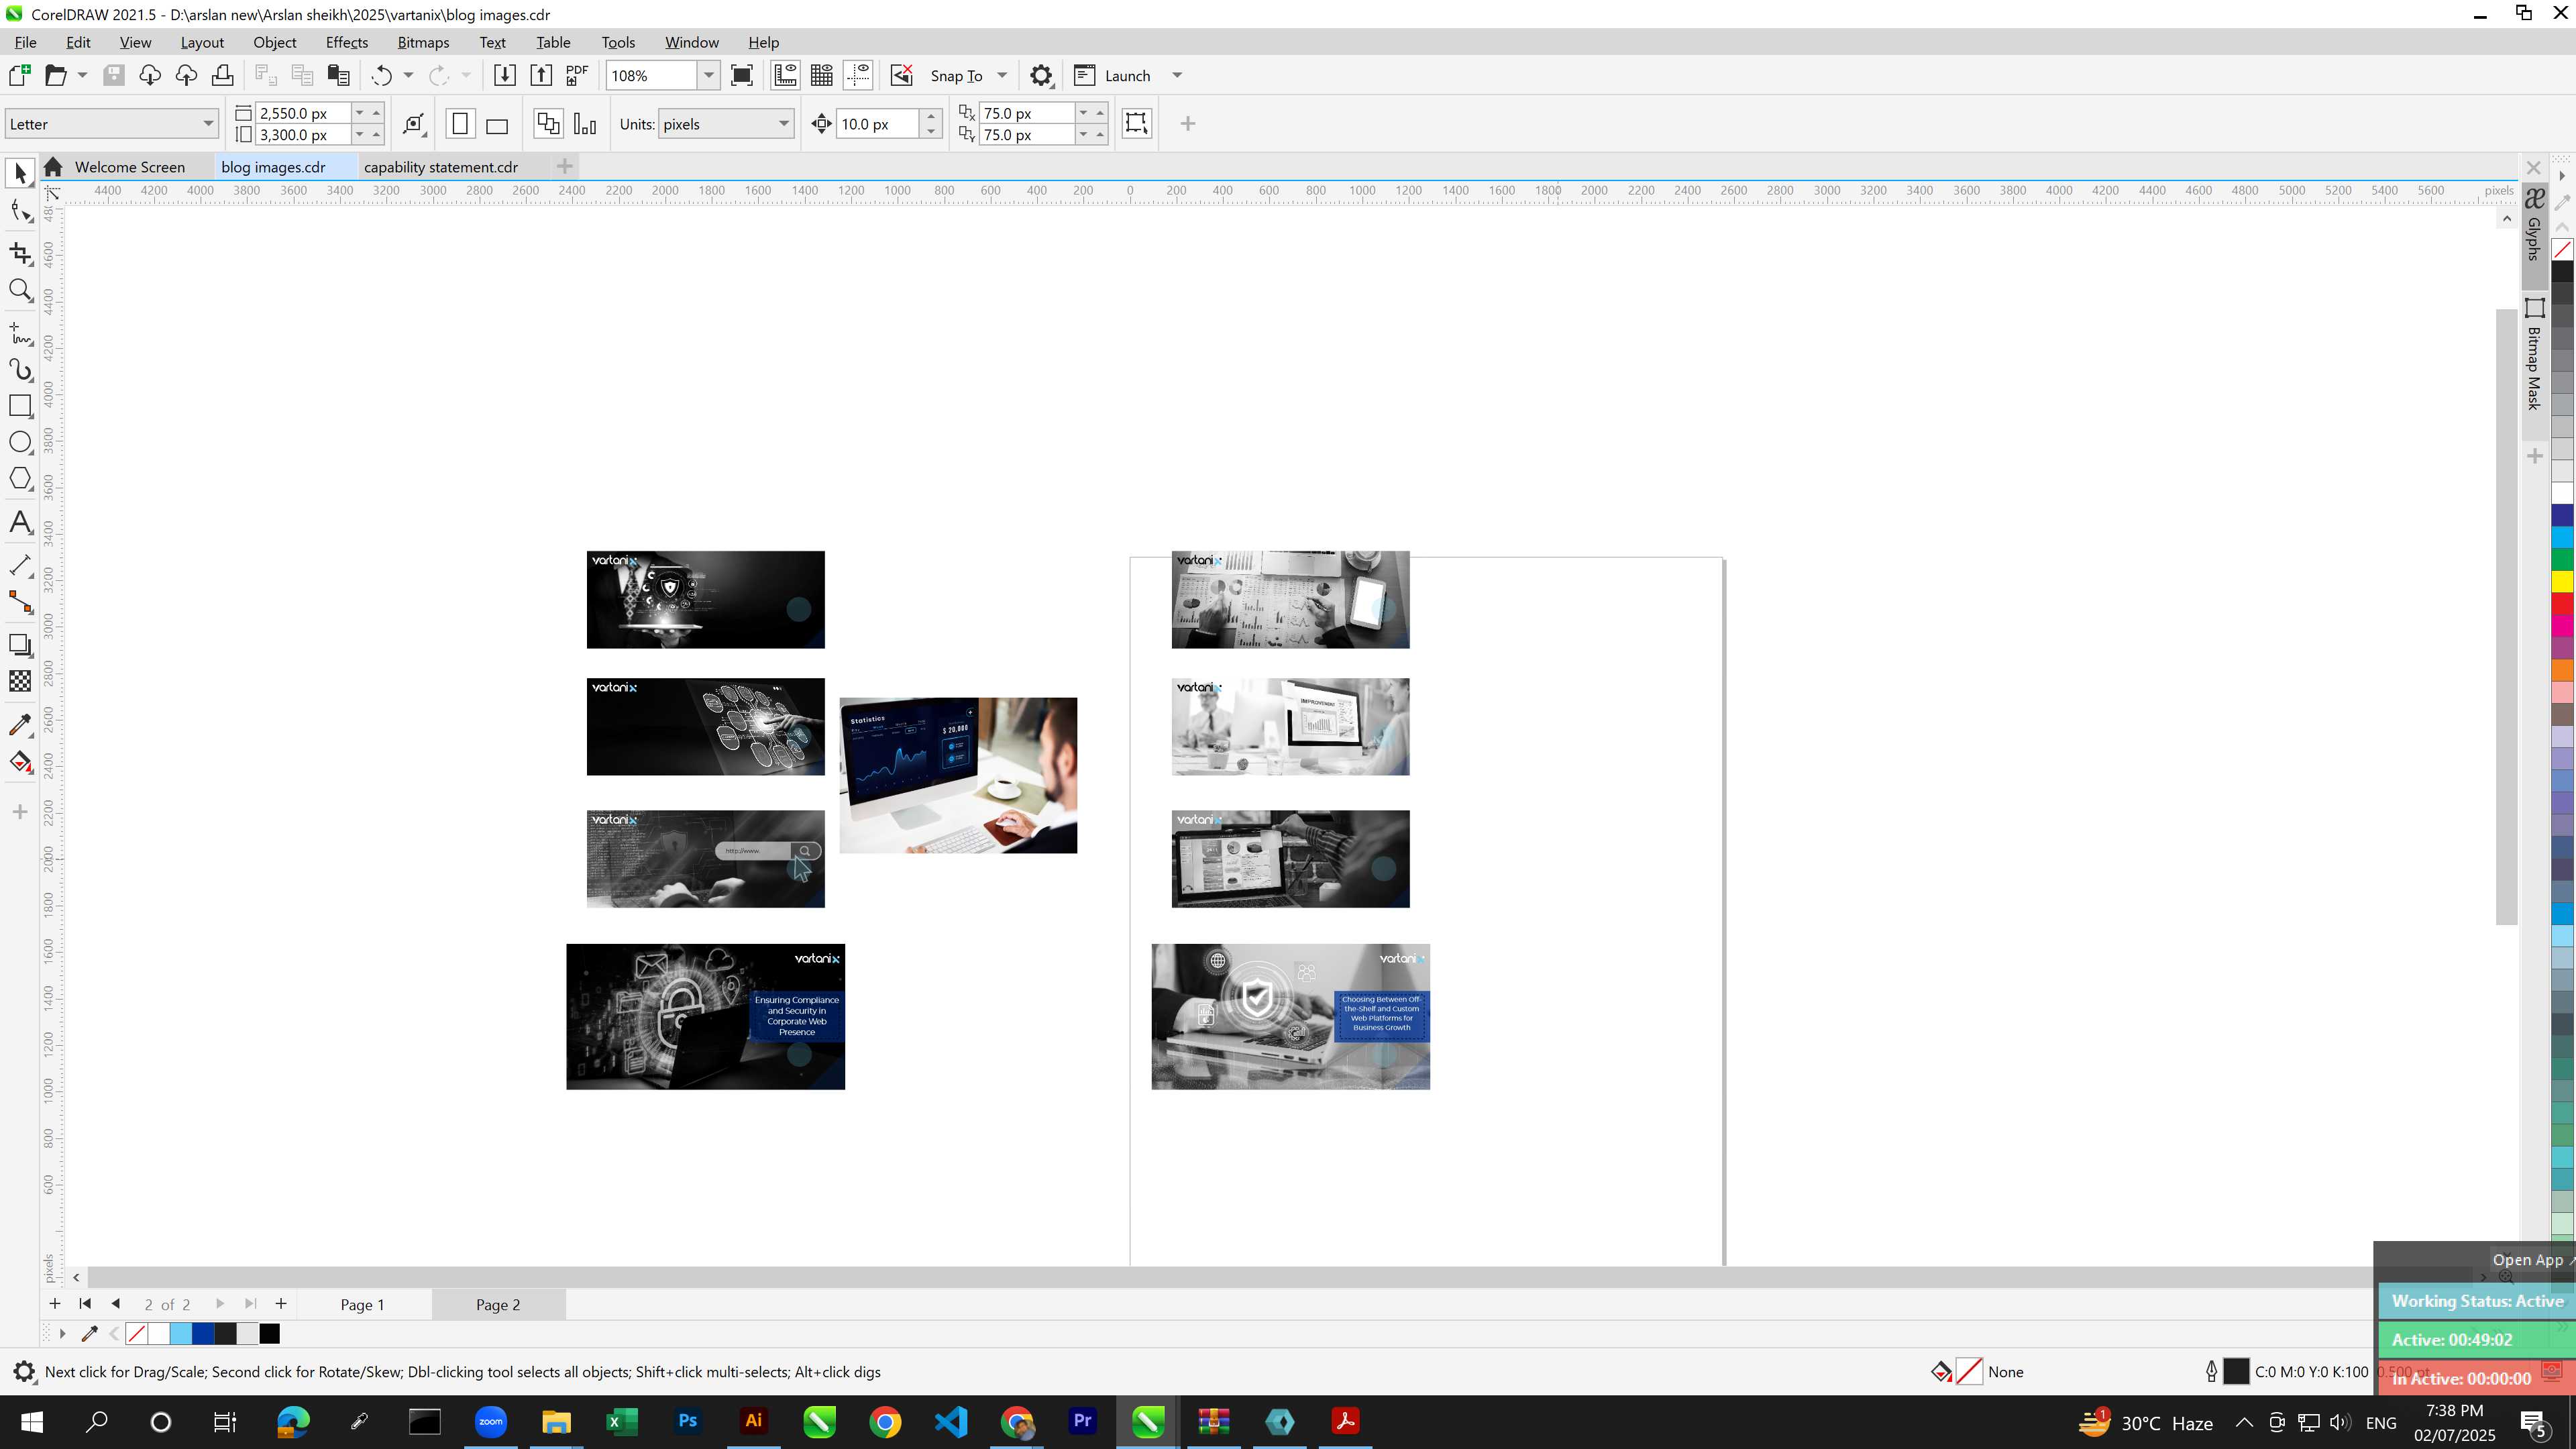Open the Effects menu

coord(346,42)
